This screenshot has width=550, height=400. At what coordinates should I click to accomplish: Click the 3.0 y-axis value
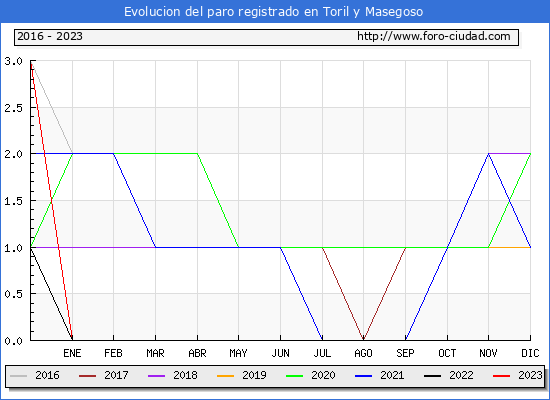click(13, 61)
